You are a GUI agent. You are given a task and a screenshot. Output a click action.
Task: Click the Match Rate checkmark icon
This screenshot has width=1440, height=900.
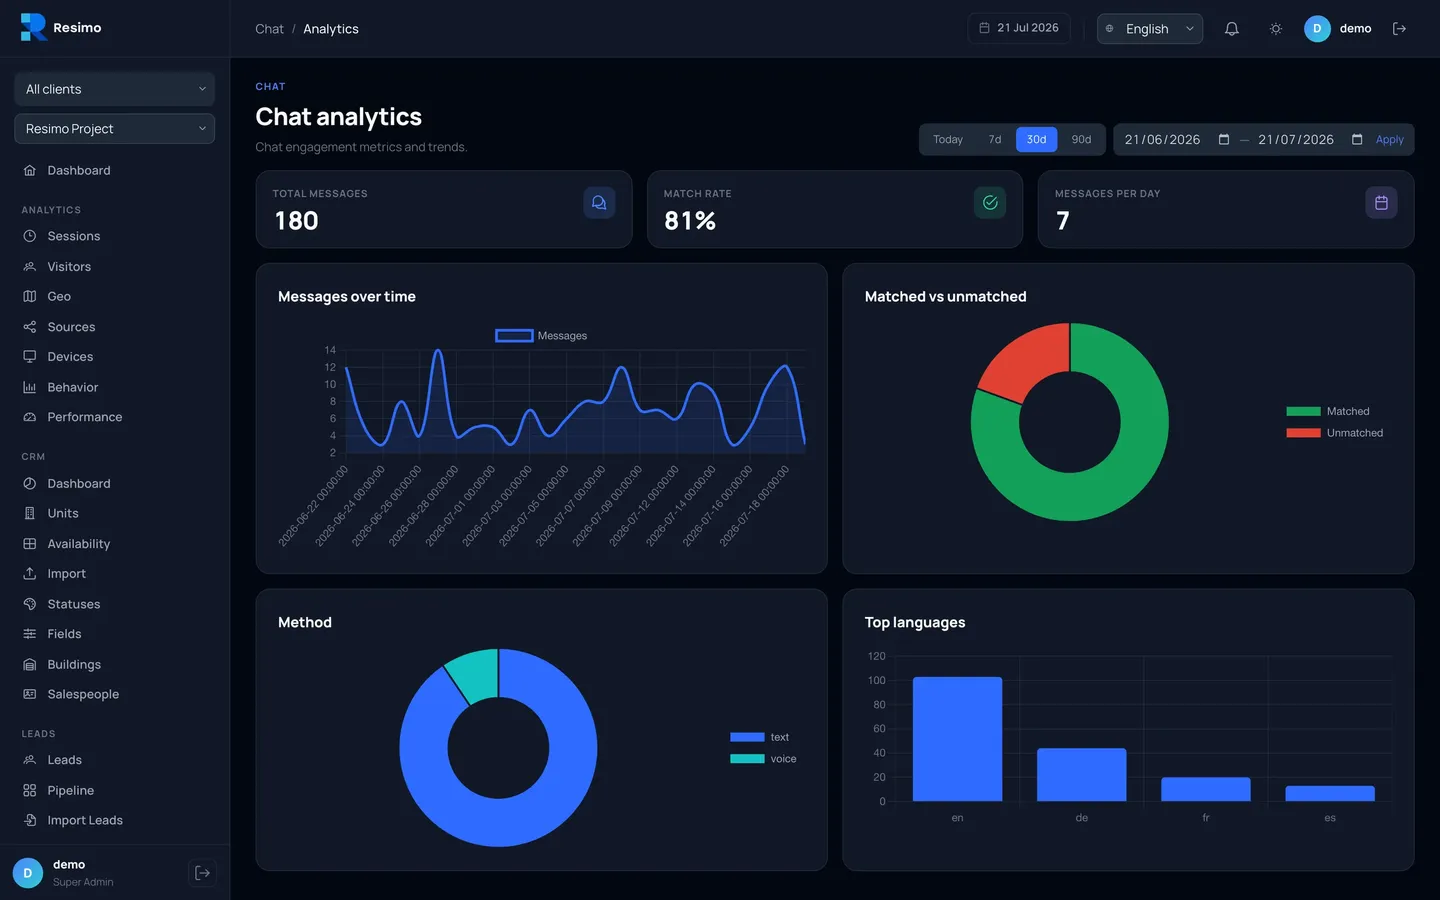990,202
